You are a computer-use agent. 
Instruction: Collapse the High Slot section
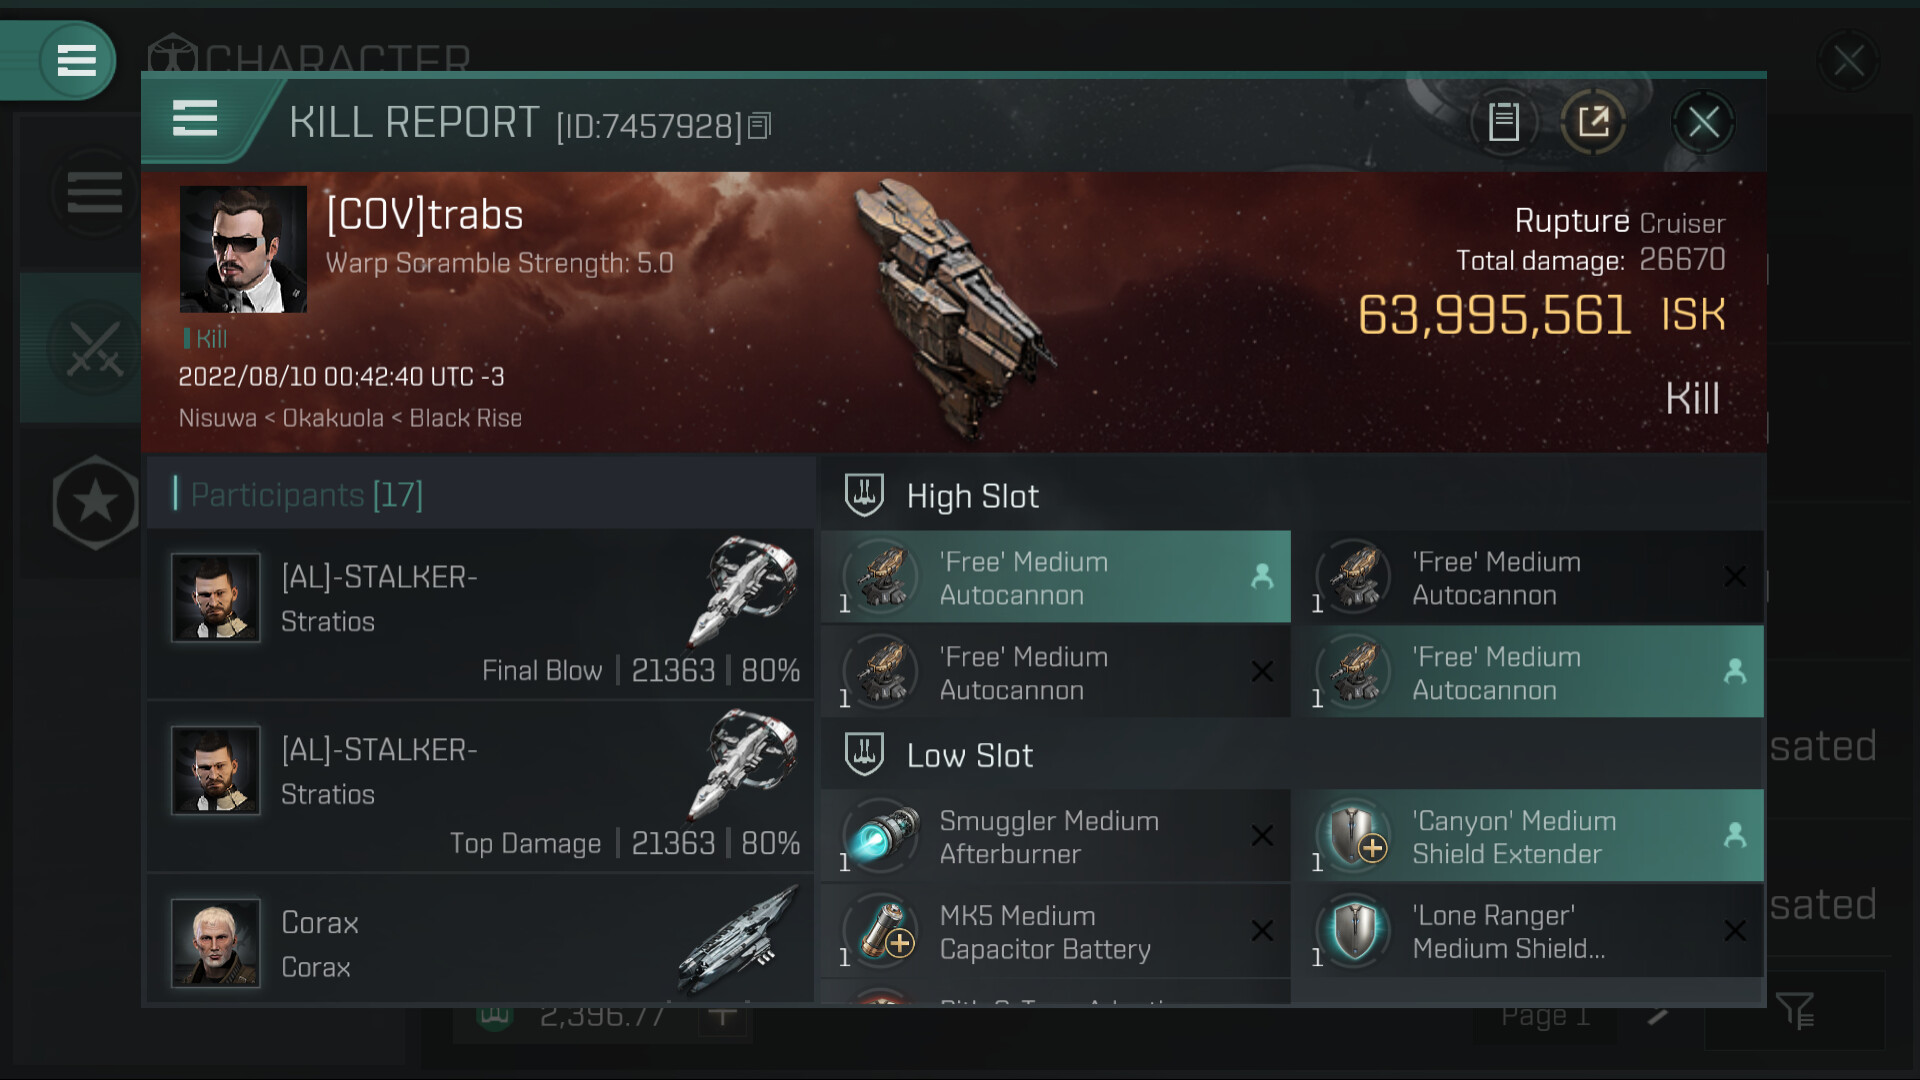[x=972, y=496]
